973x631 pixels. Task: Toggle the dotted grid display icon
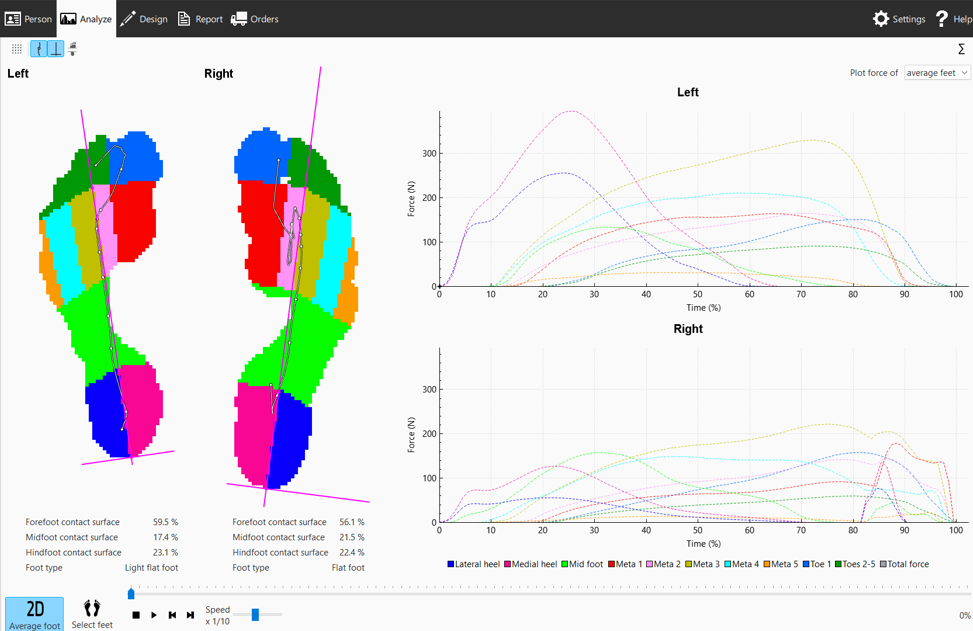(x=17, y=48)
